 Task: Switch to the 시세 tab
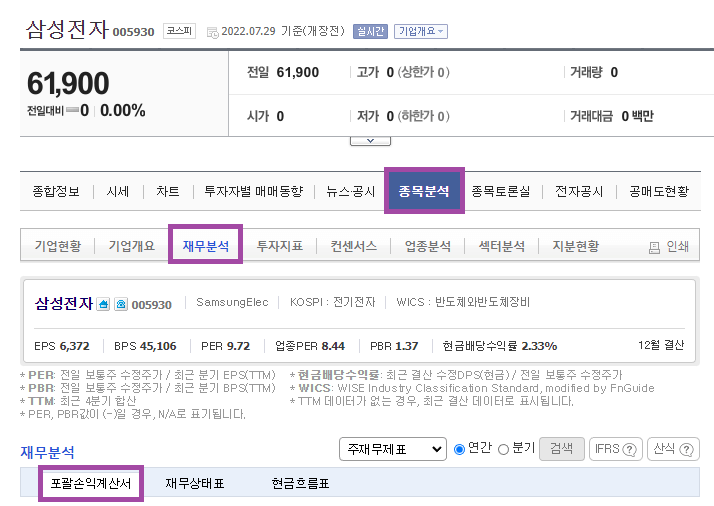tap(118, 191)
